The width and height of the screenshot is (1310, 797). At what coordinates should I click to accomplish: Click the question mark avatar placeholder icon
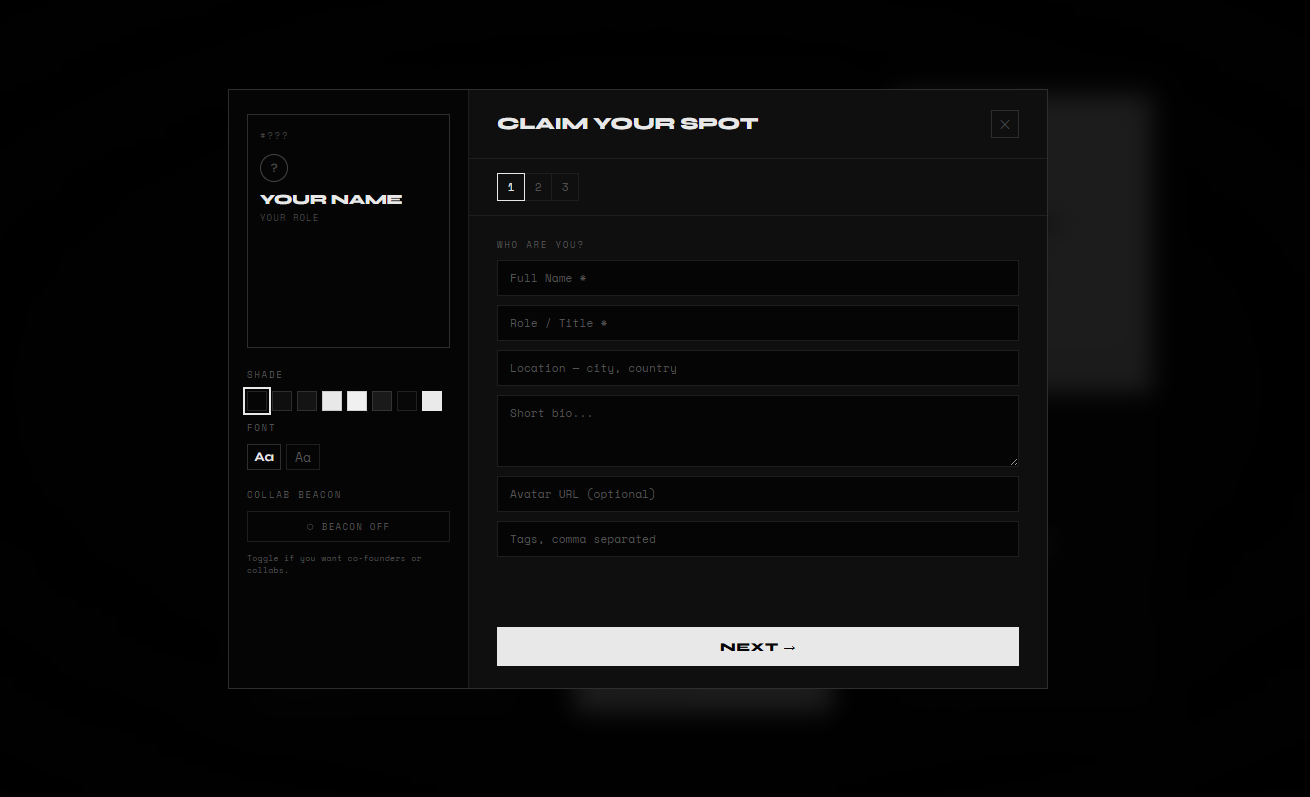pyautogui.click(x=273, y=167)
